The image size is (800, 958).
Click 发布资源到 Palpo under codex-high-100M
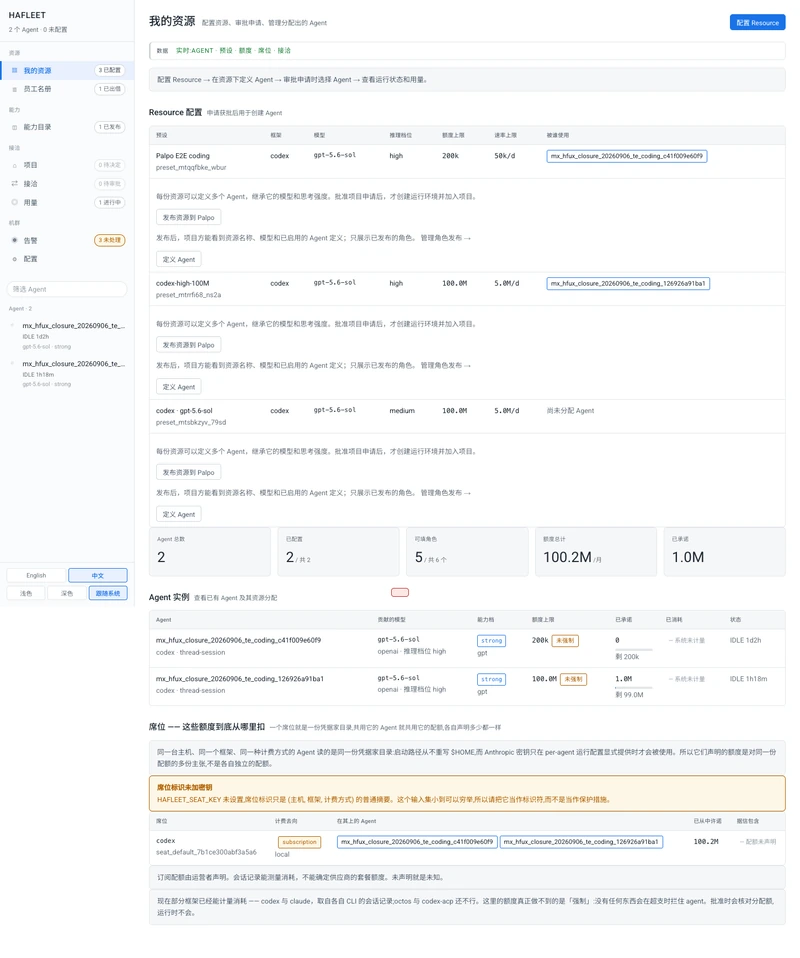(188, 345)
